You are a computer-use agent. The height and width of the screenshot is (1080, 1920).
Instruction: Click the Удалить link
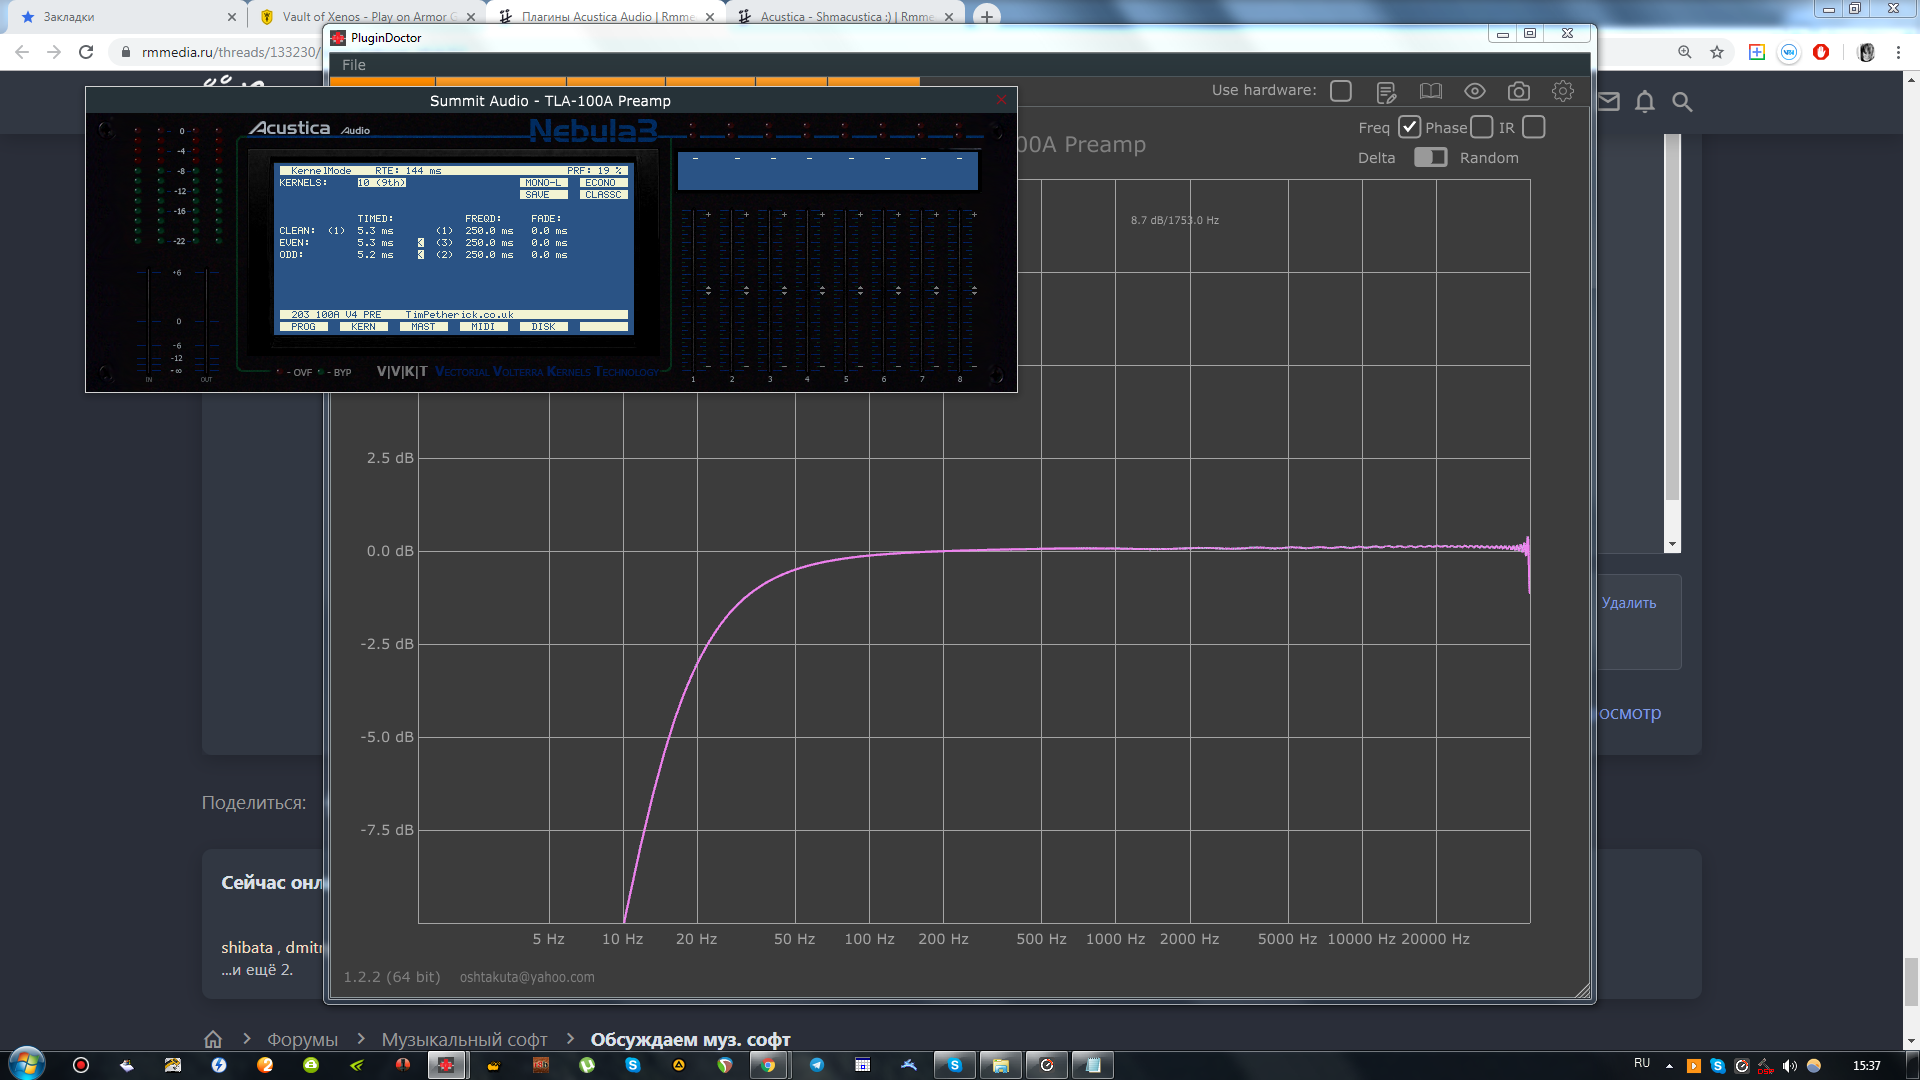pos(1629,603)
